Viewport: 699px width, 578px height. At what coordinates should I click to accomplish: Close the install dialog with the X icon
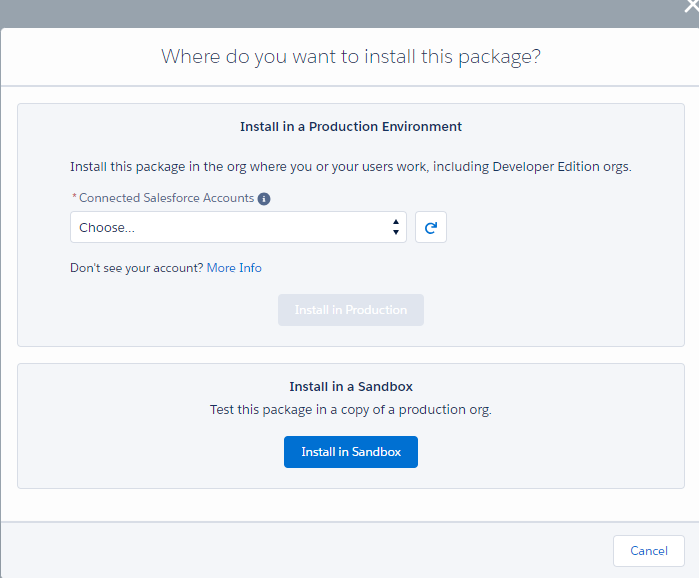[692, 5]
